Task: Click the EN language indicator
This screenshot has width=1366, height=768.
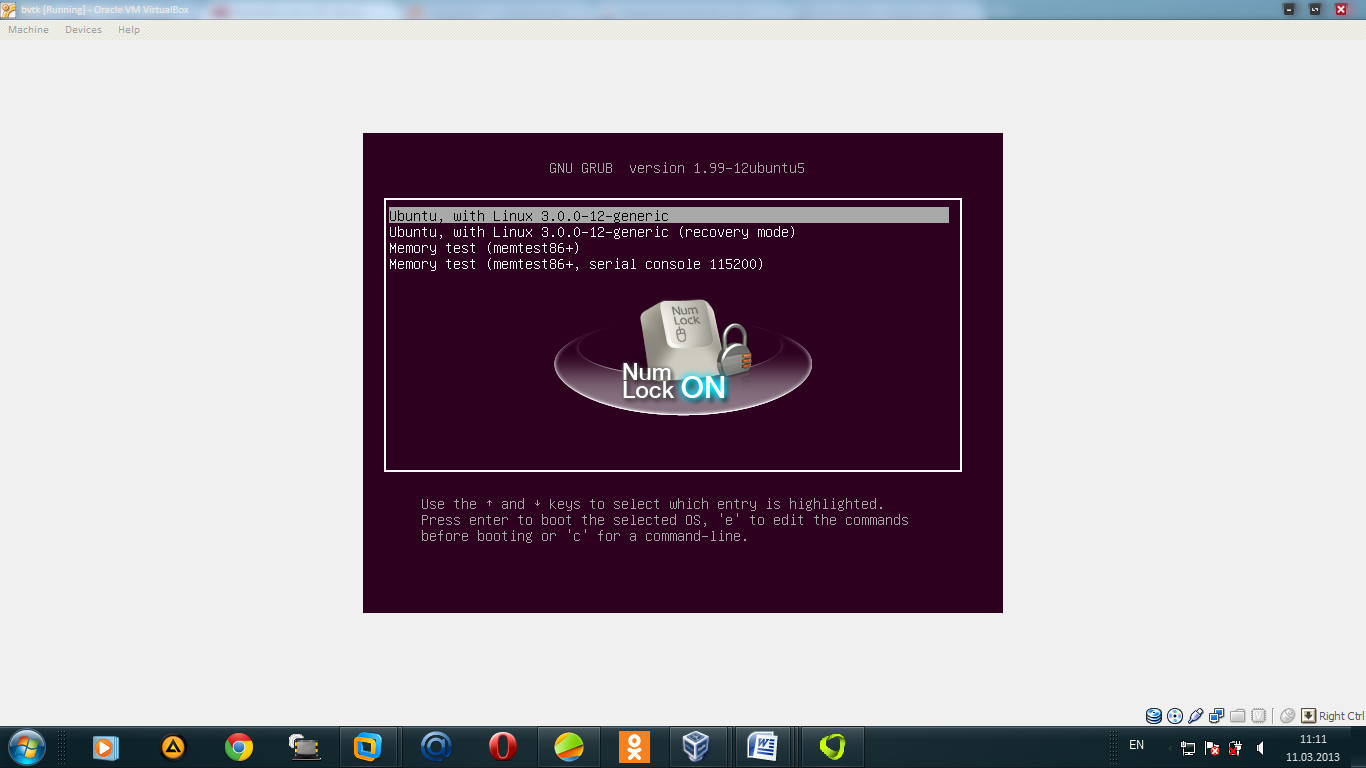Action: tap(1137, 745)
